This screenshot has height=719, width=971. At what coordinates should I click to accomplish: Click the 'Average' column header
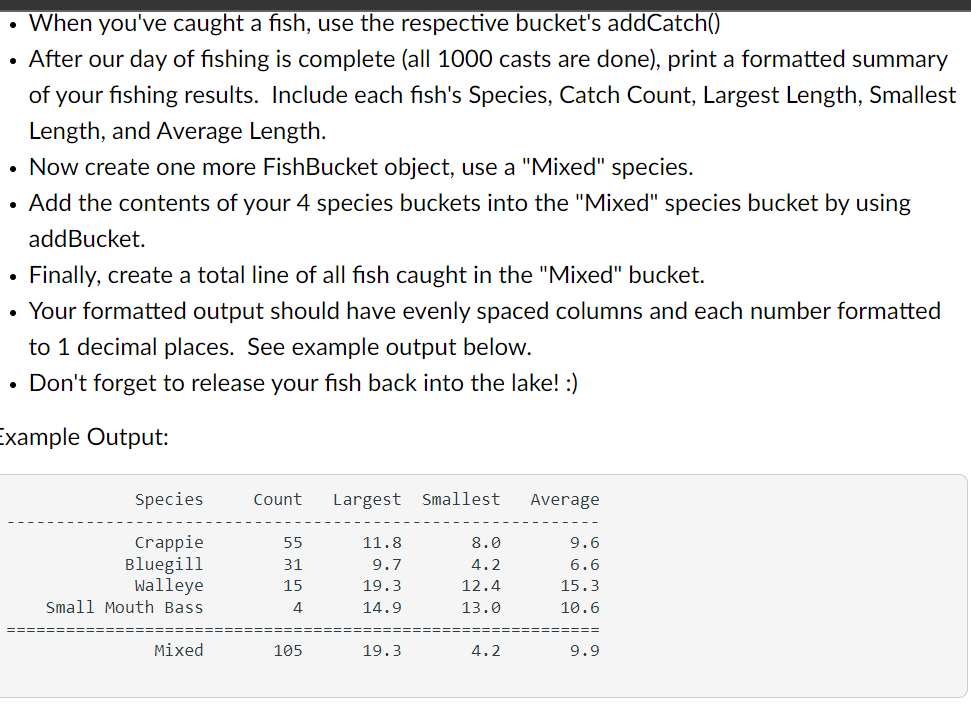pos(565,500)
